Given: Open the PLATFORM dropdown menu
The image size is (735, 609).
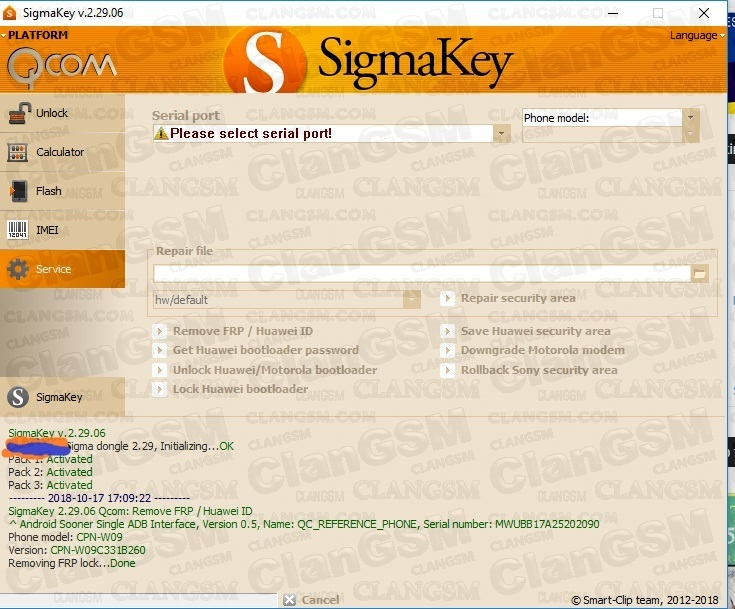Looking at the screenshot, I should coord(35,35).
